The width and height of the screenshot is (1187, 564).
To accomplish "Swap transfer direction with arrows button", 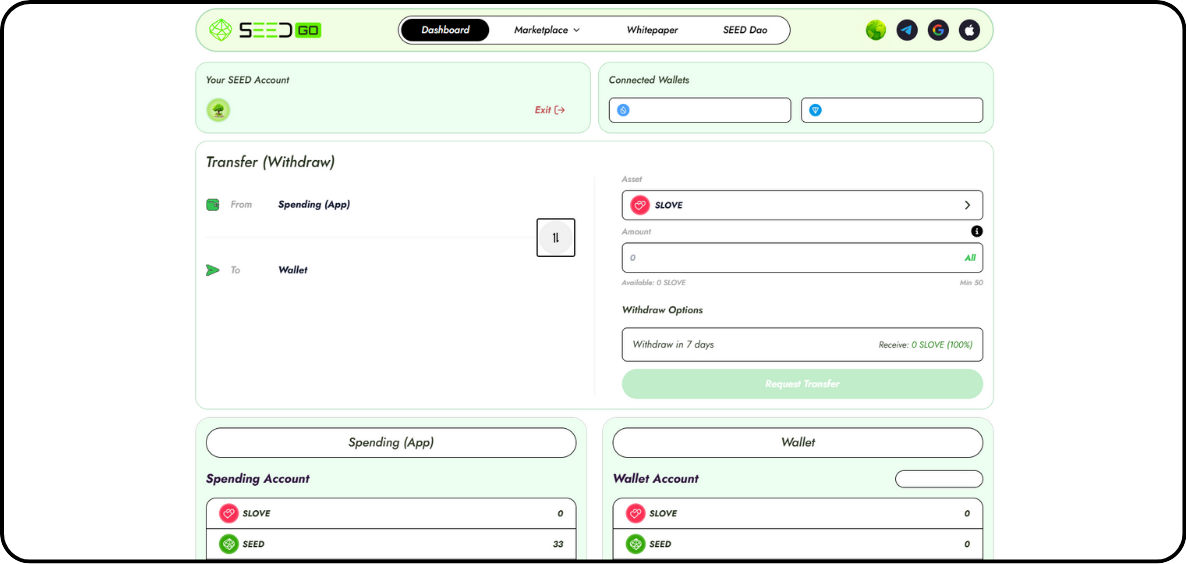I will (x=556, y=237).
